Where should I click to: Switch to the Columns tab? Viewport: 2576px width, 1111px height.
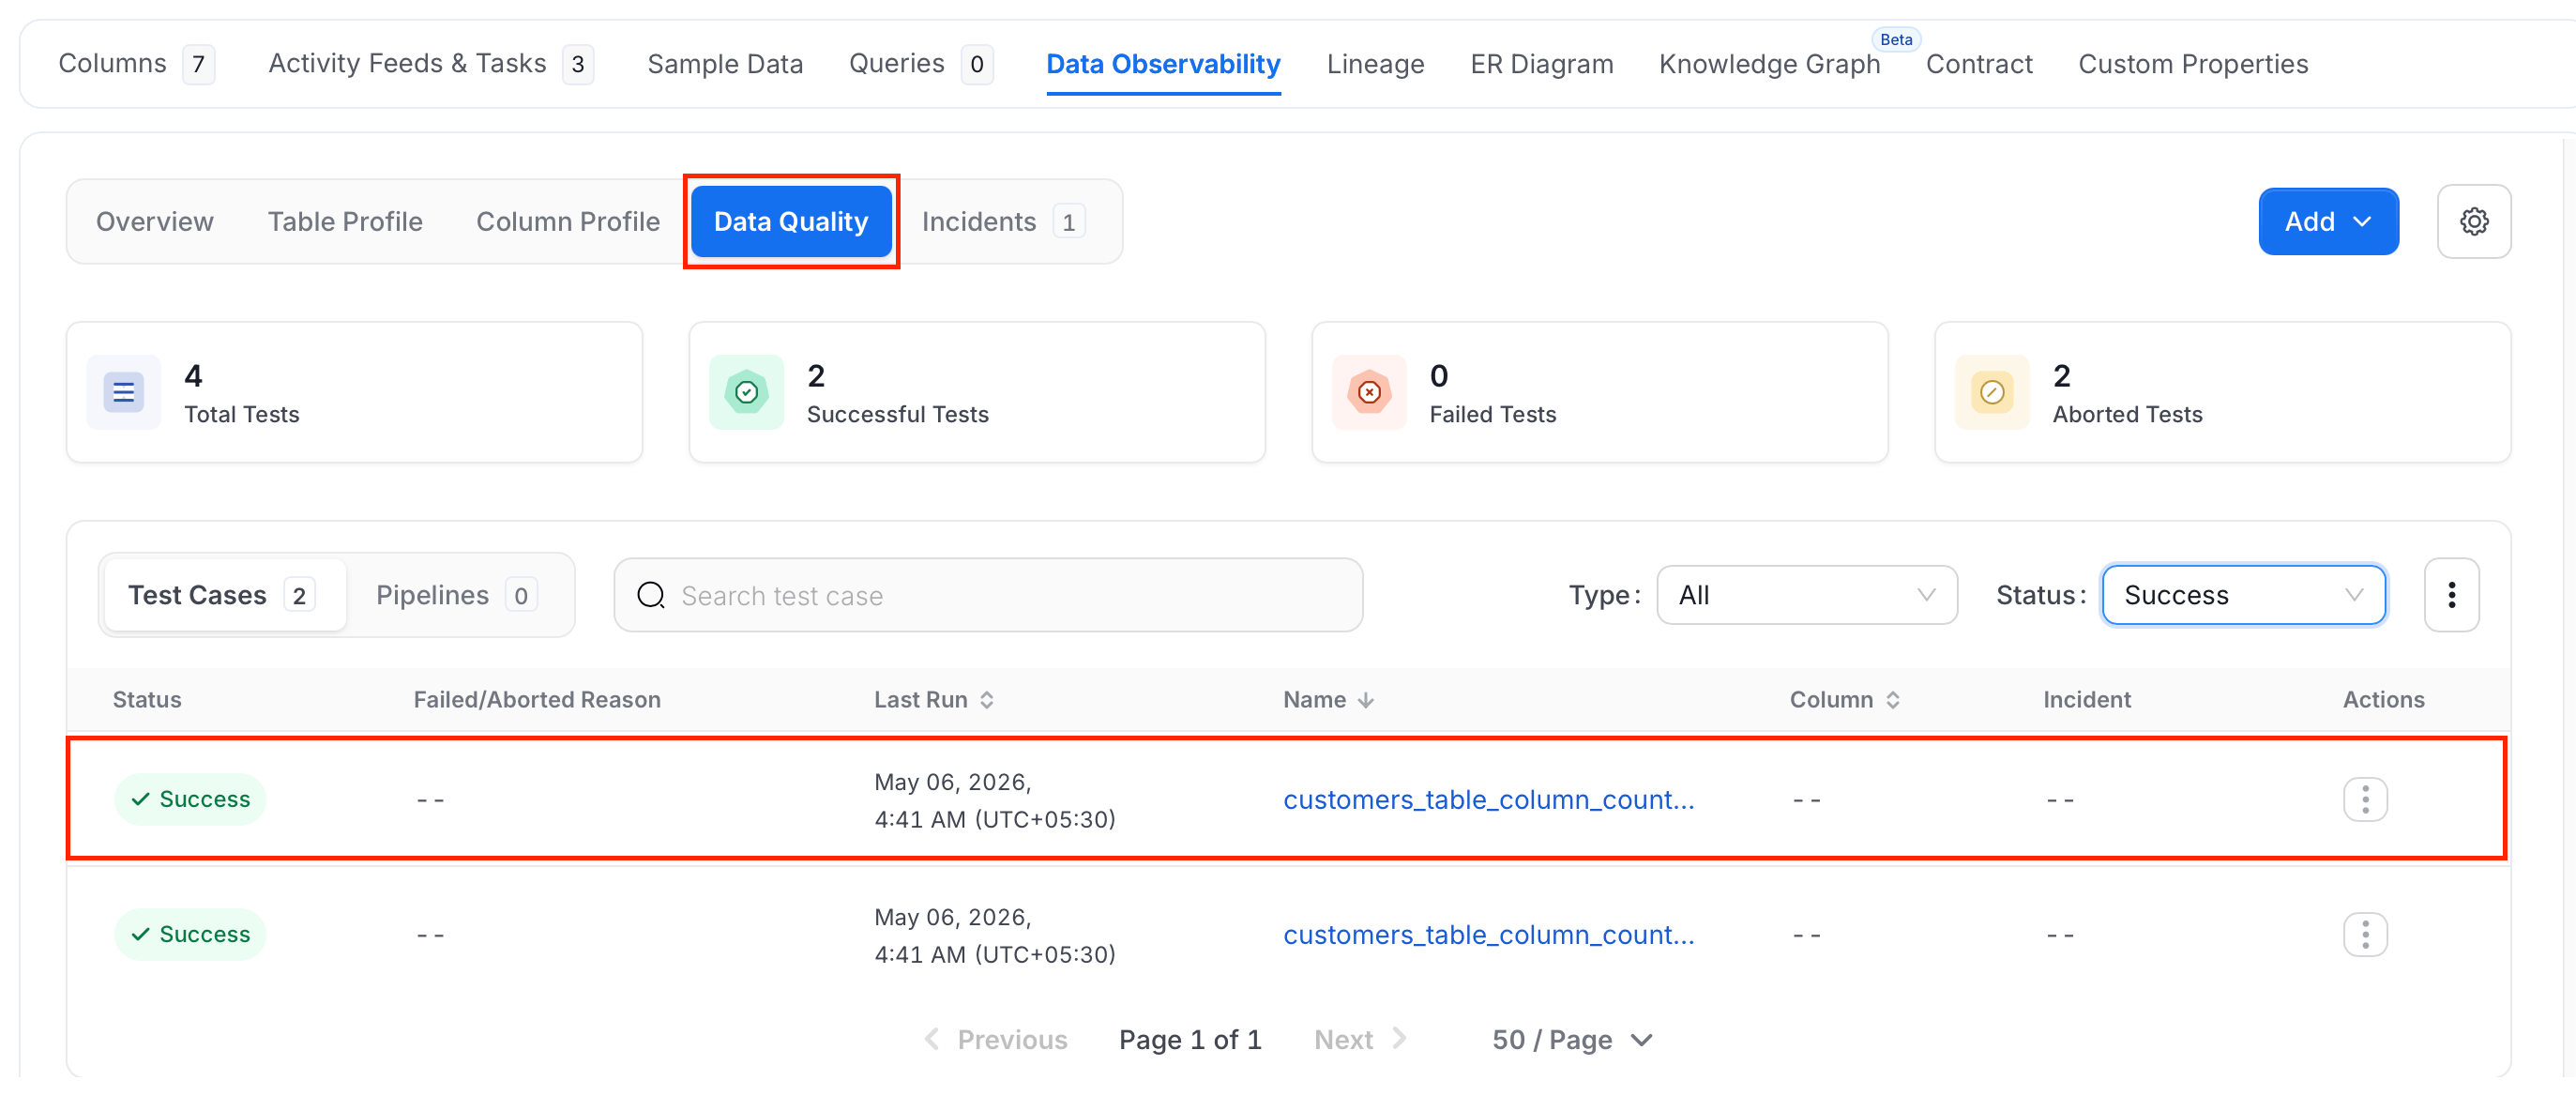[136, 64]
